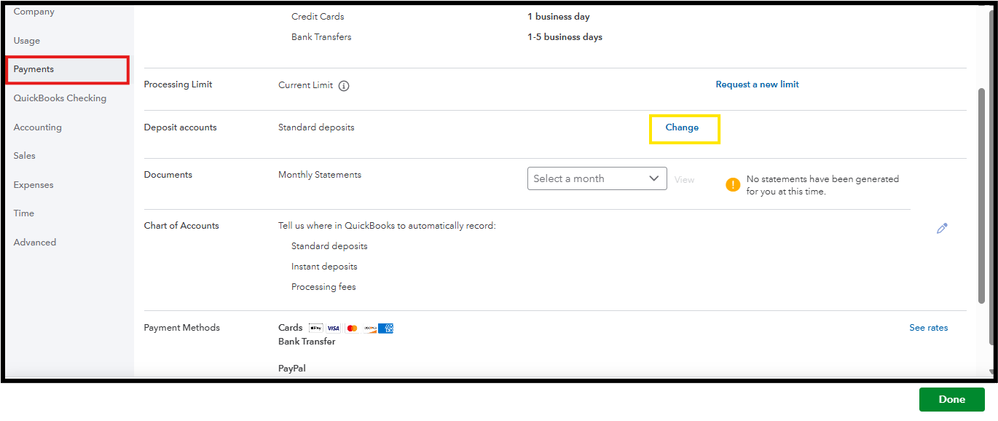This screenshot has width=998, height=421.
Task: Click the Discover card icon
Action: 369,328
